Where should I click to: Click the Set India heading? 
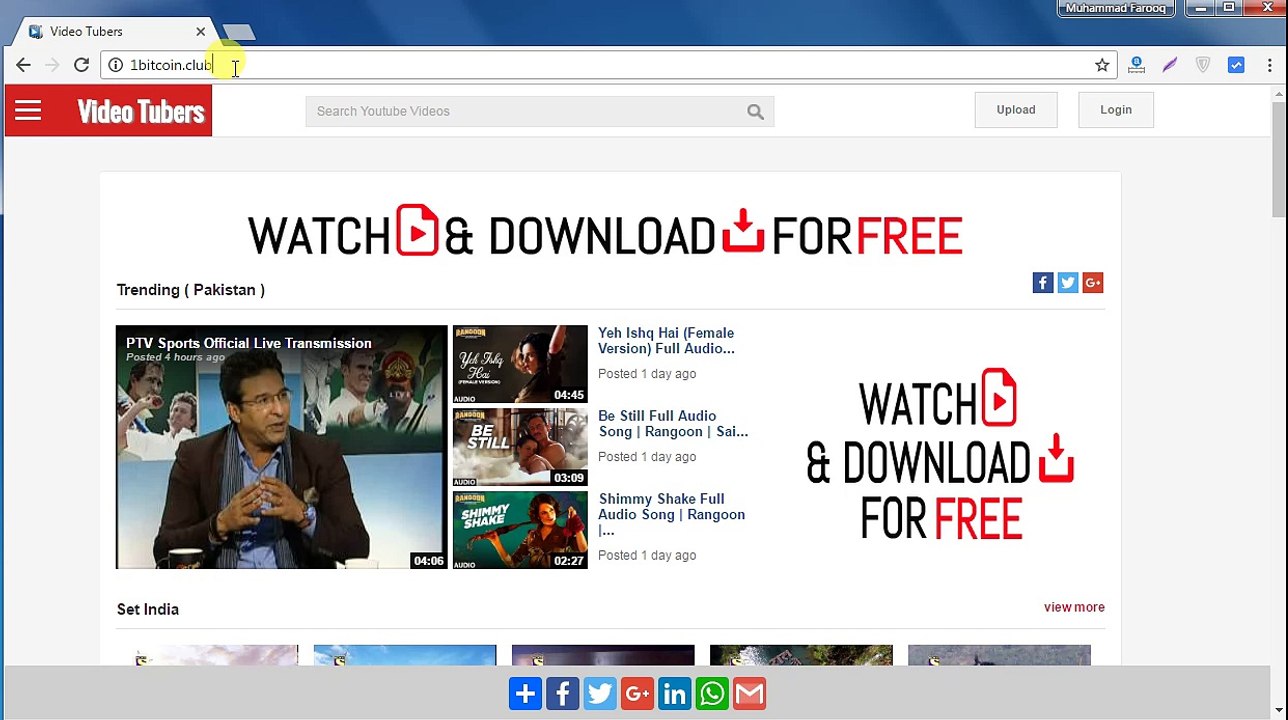point(148,609)
